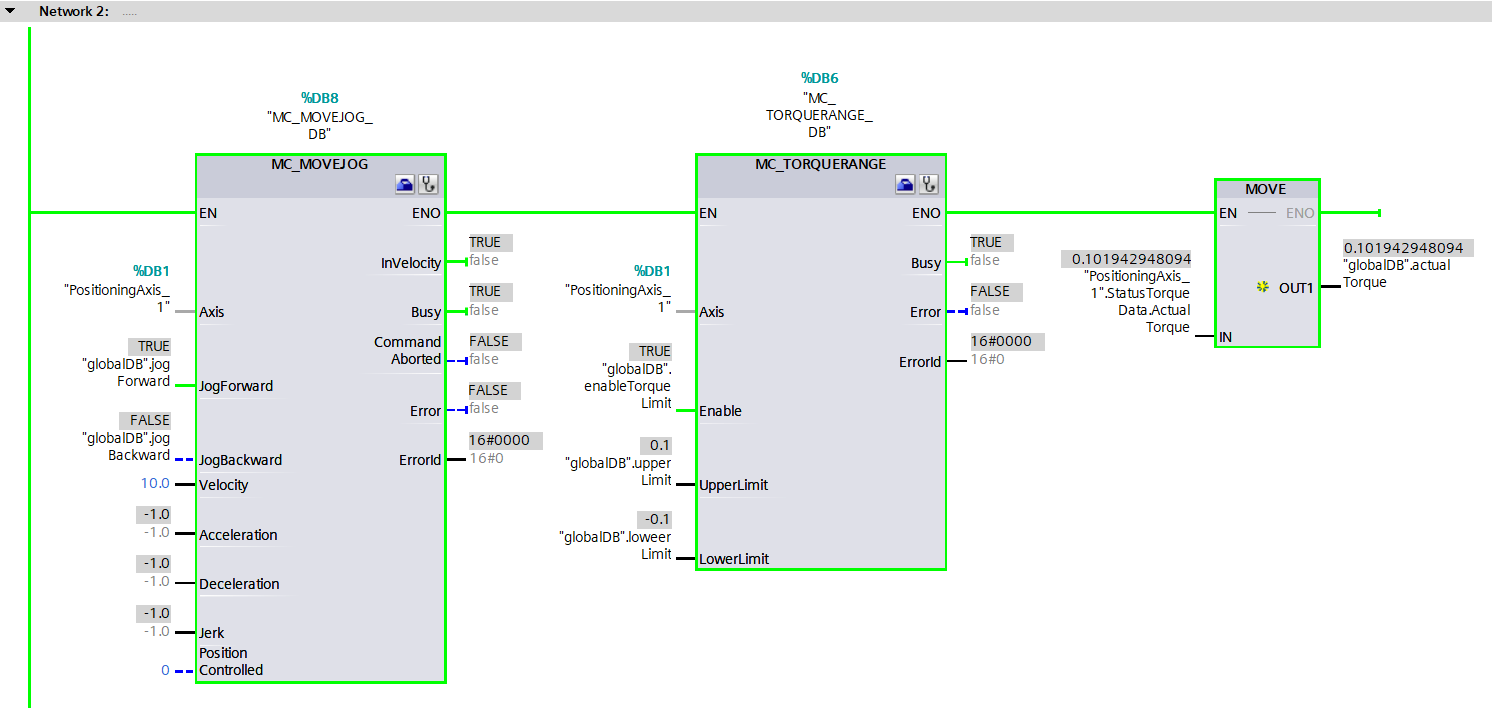This screenshot has width=1492, height=708.
Task: Collapse Network 2 using its disclosure triangle
Action: [x=12, y=12]
